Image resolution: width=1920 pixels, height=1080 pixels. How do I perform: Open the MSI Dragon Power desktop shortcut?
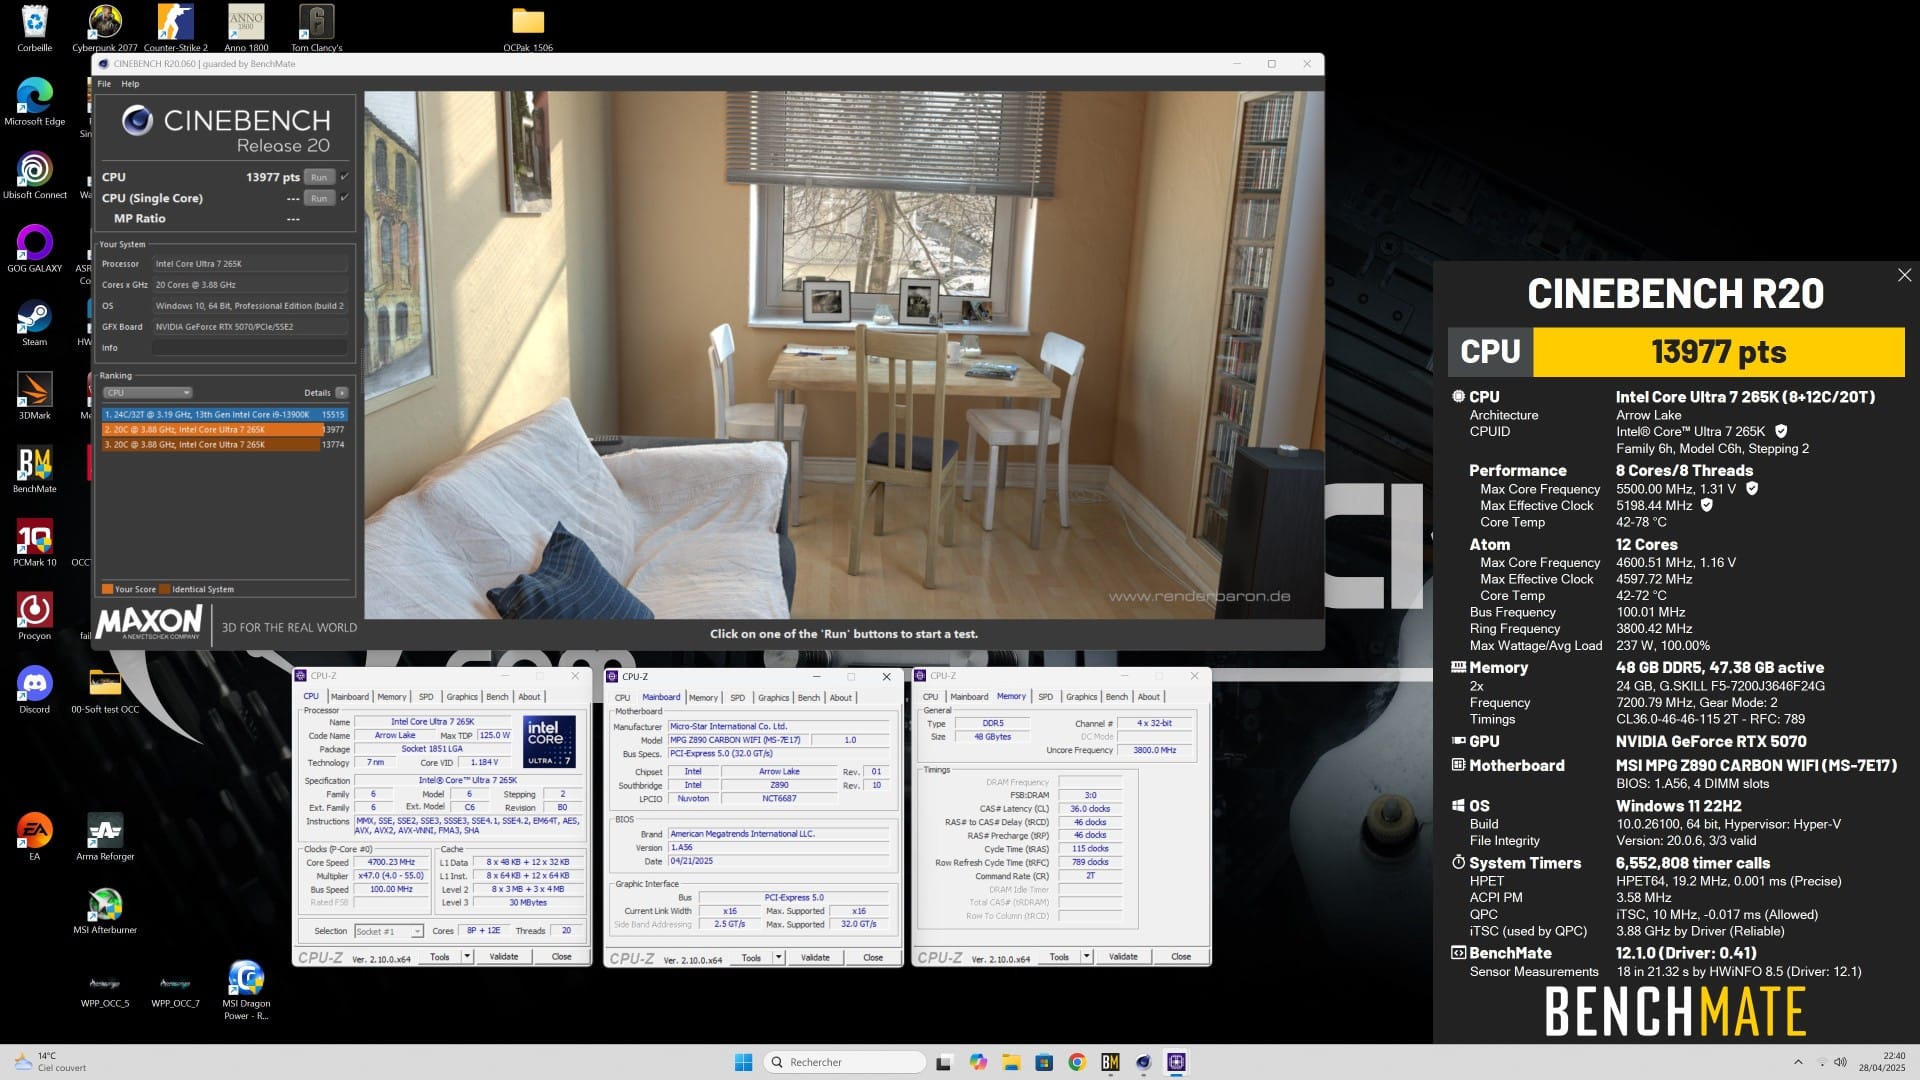click(246, 988)
